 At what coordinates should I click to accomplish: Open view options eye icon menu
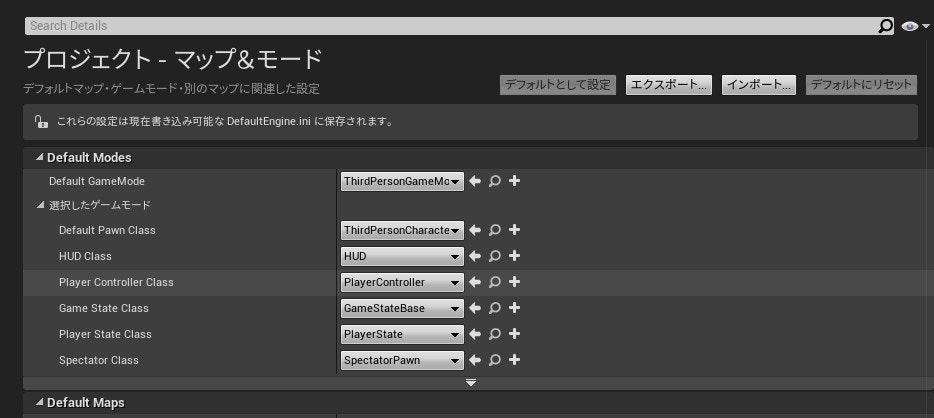pos(915,26)
